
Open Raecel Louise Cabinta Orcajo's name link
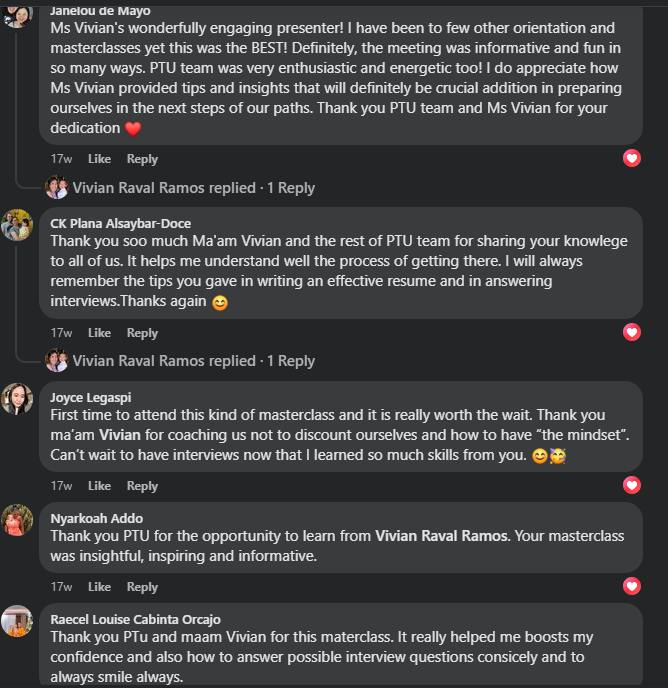(x=135, y=619)
